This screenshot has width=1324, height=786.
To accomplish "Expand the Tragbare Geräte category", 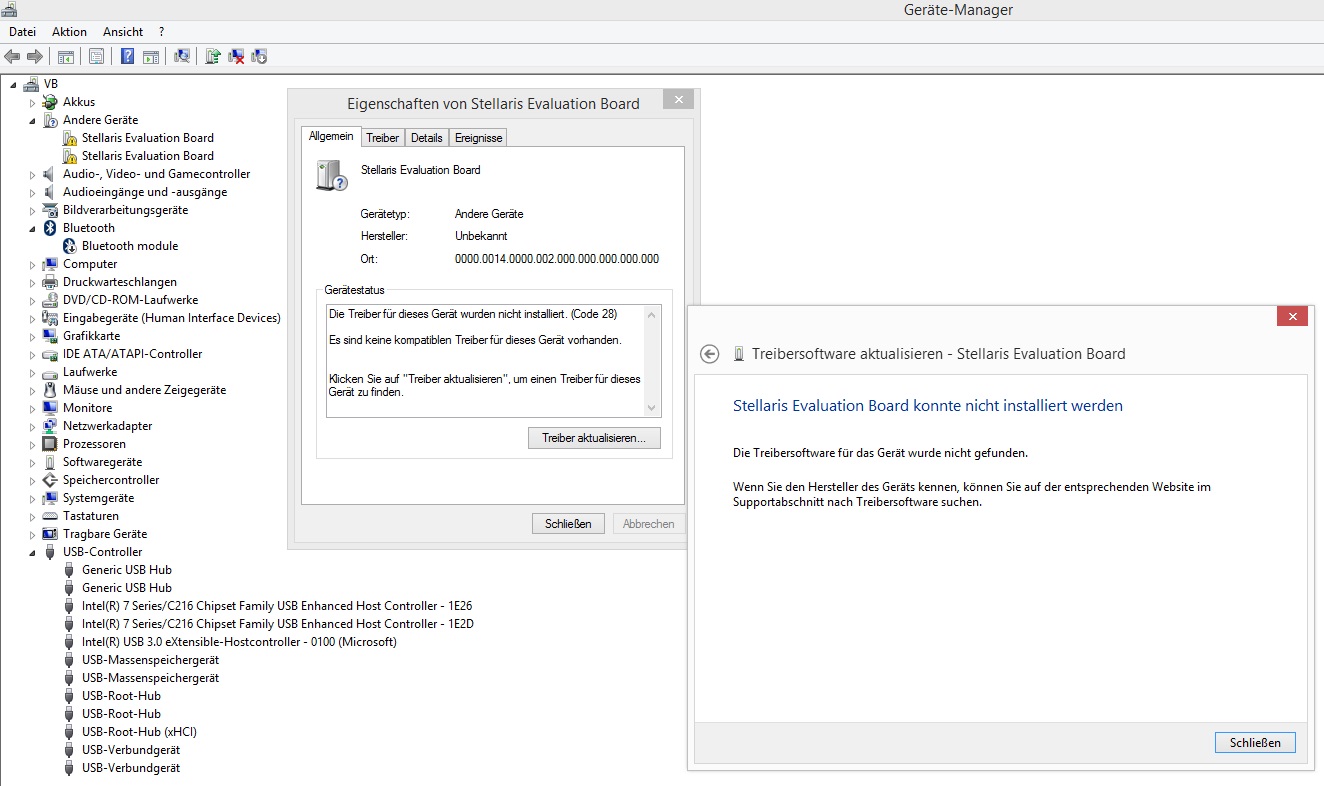I will 32,534.
